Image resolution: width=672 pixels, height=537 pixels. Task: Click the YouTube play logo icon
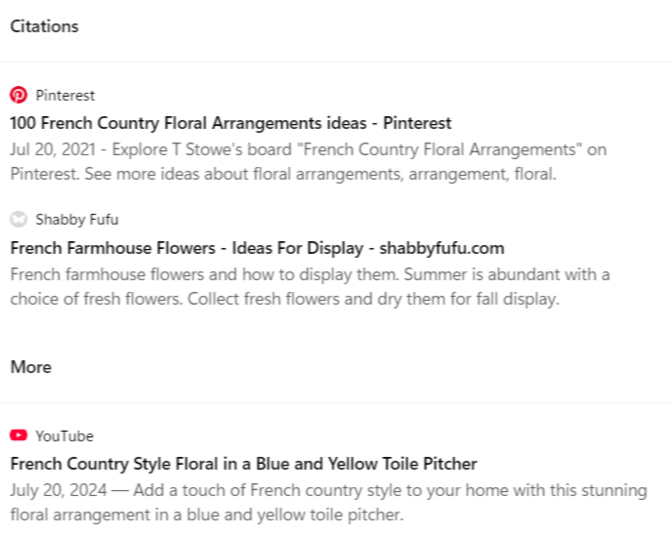point(18,435)
